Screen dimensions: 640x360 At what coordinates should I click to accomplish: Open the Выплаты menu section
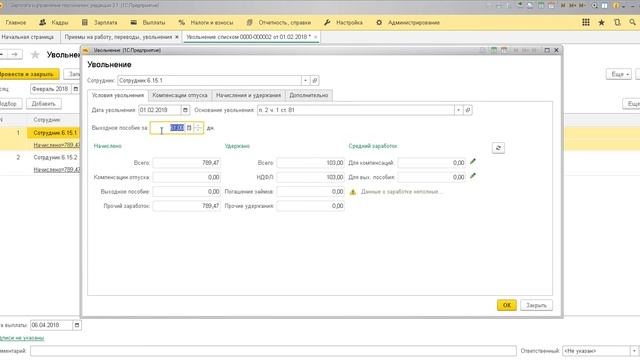tap(148, 22)
